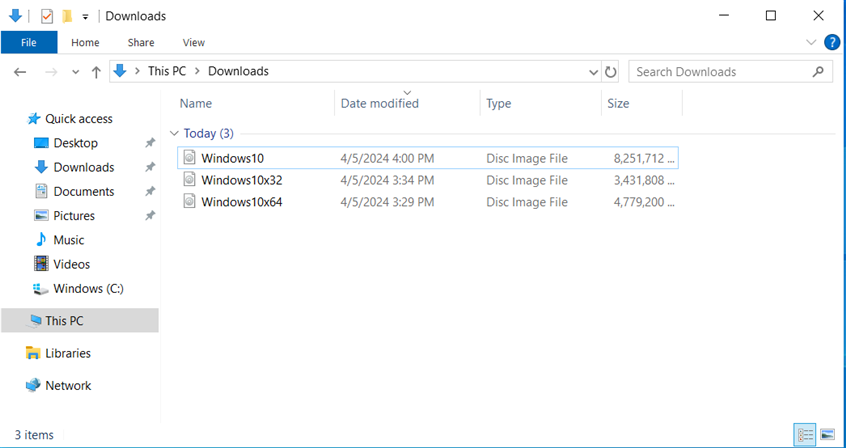Open the Home ribbon tab

click(85, 42)
